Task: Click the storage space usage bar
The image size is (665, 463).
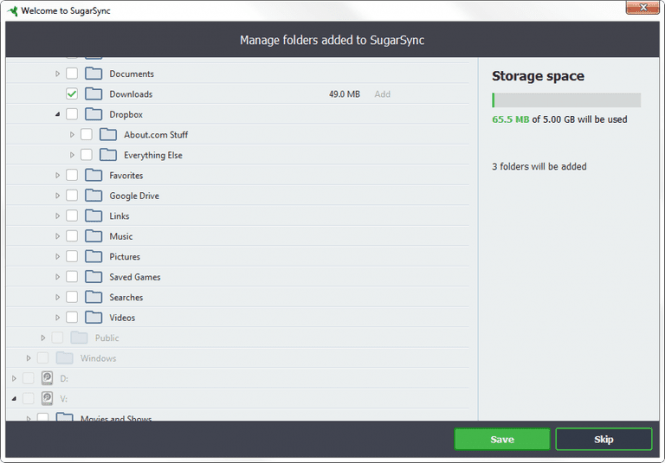Action: pos(566,100)
